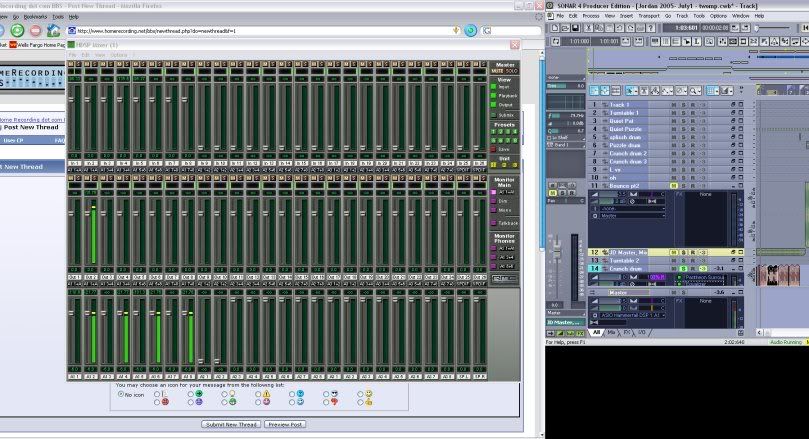Open Bounce pt2 input '-none-' dropdown
The width and height of the screenshot is (809, 439).
pyautogui.click(x=633, y=208)
